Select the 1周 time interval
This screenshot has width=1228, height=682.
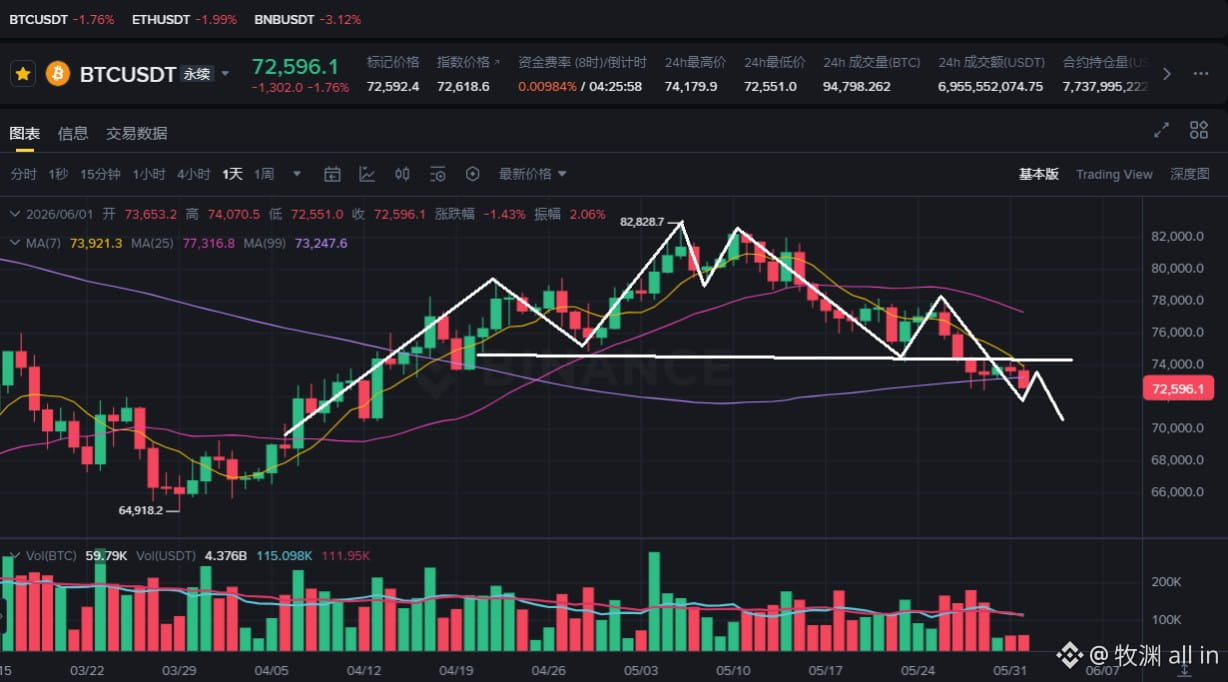tap(264, 174)
